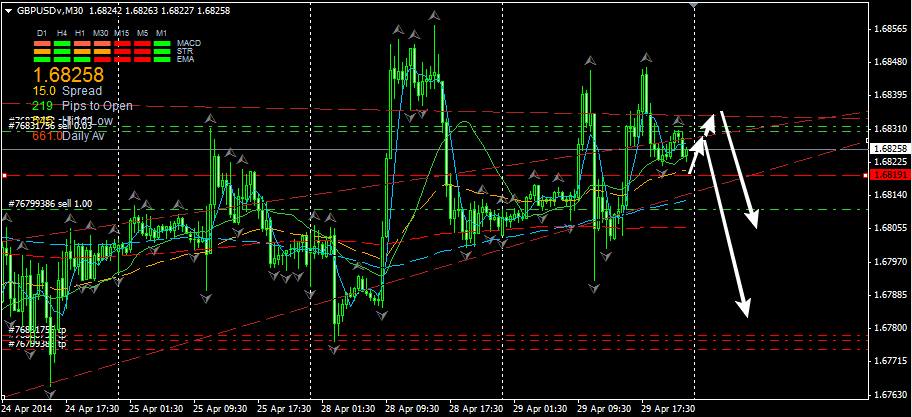Click the 24 Apr 2014 date label

coord(27,408)
